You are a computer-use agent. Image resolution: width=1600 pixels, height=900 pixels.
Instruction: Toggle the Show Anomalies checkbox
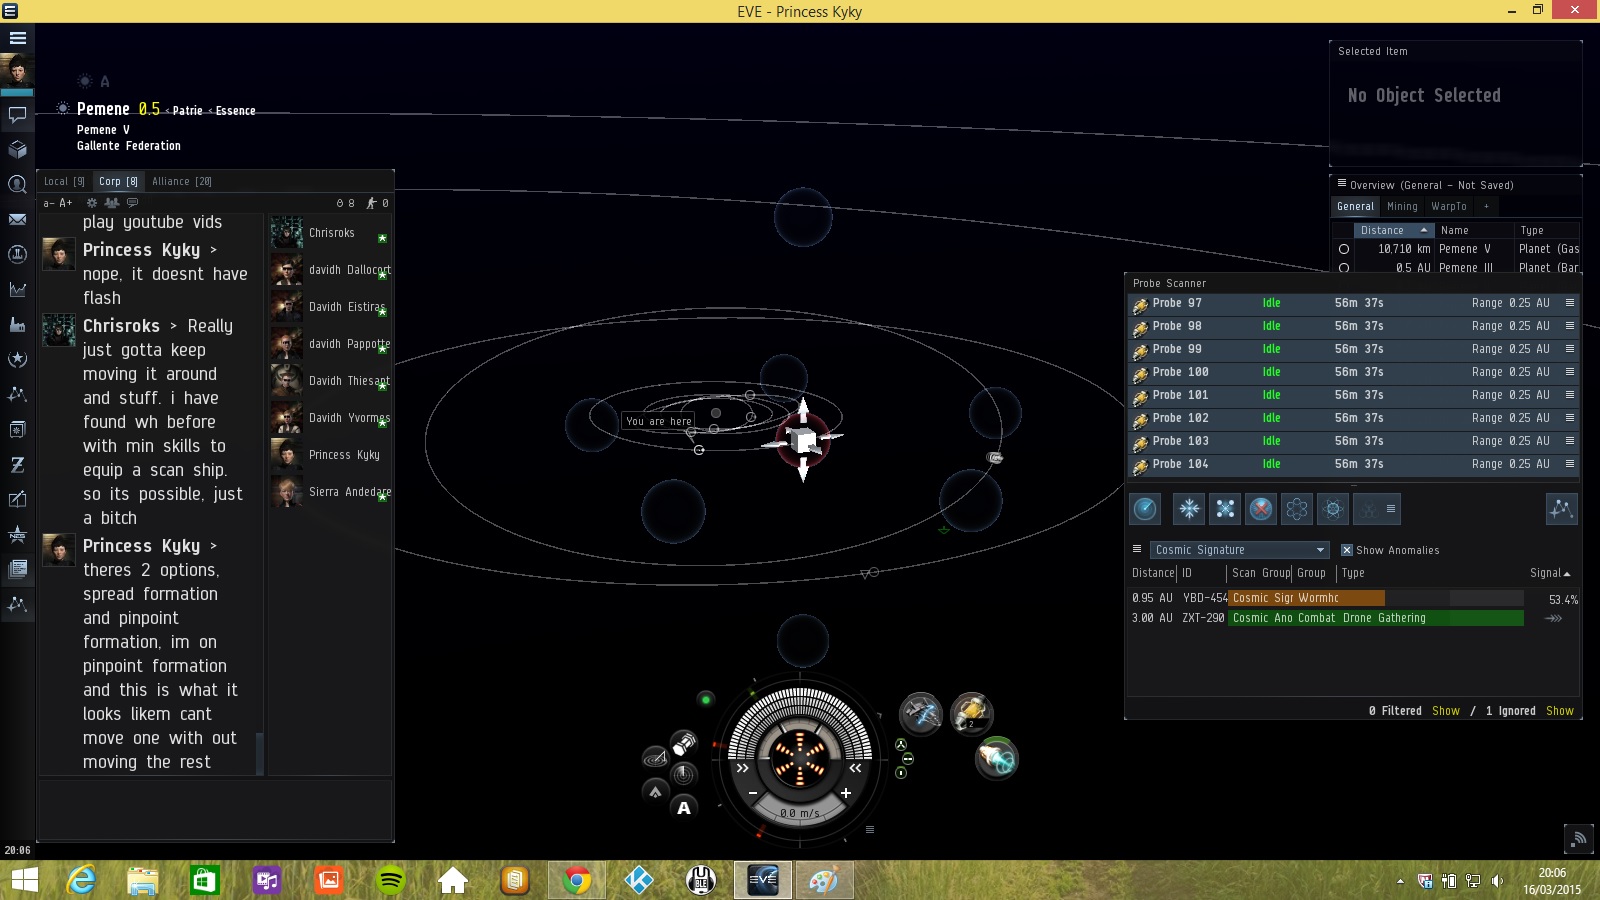click(x=1347, y=550)
